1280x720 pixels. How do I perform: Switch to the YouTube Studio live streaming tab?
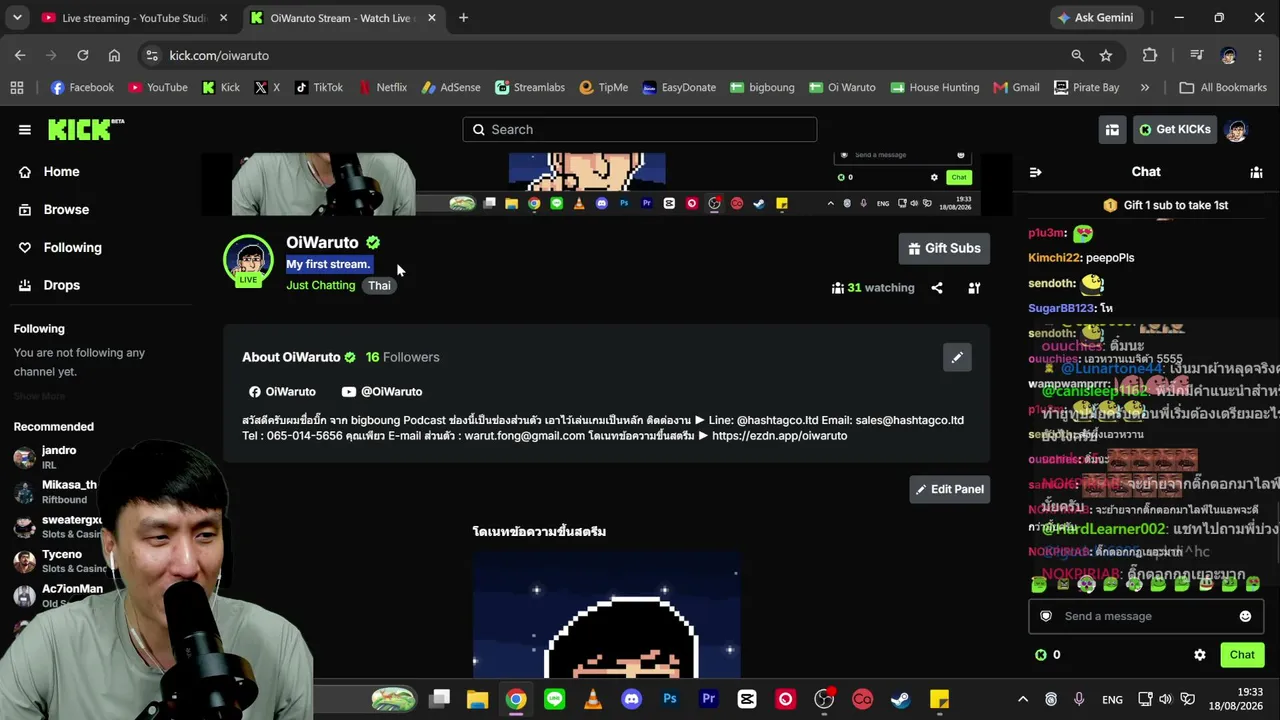point(134,18)
